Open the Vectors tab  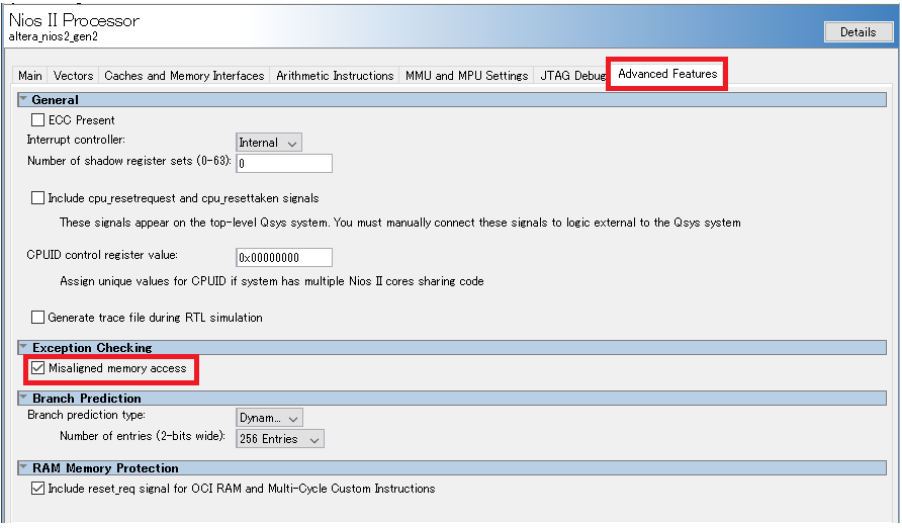73,76
